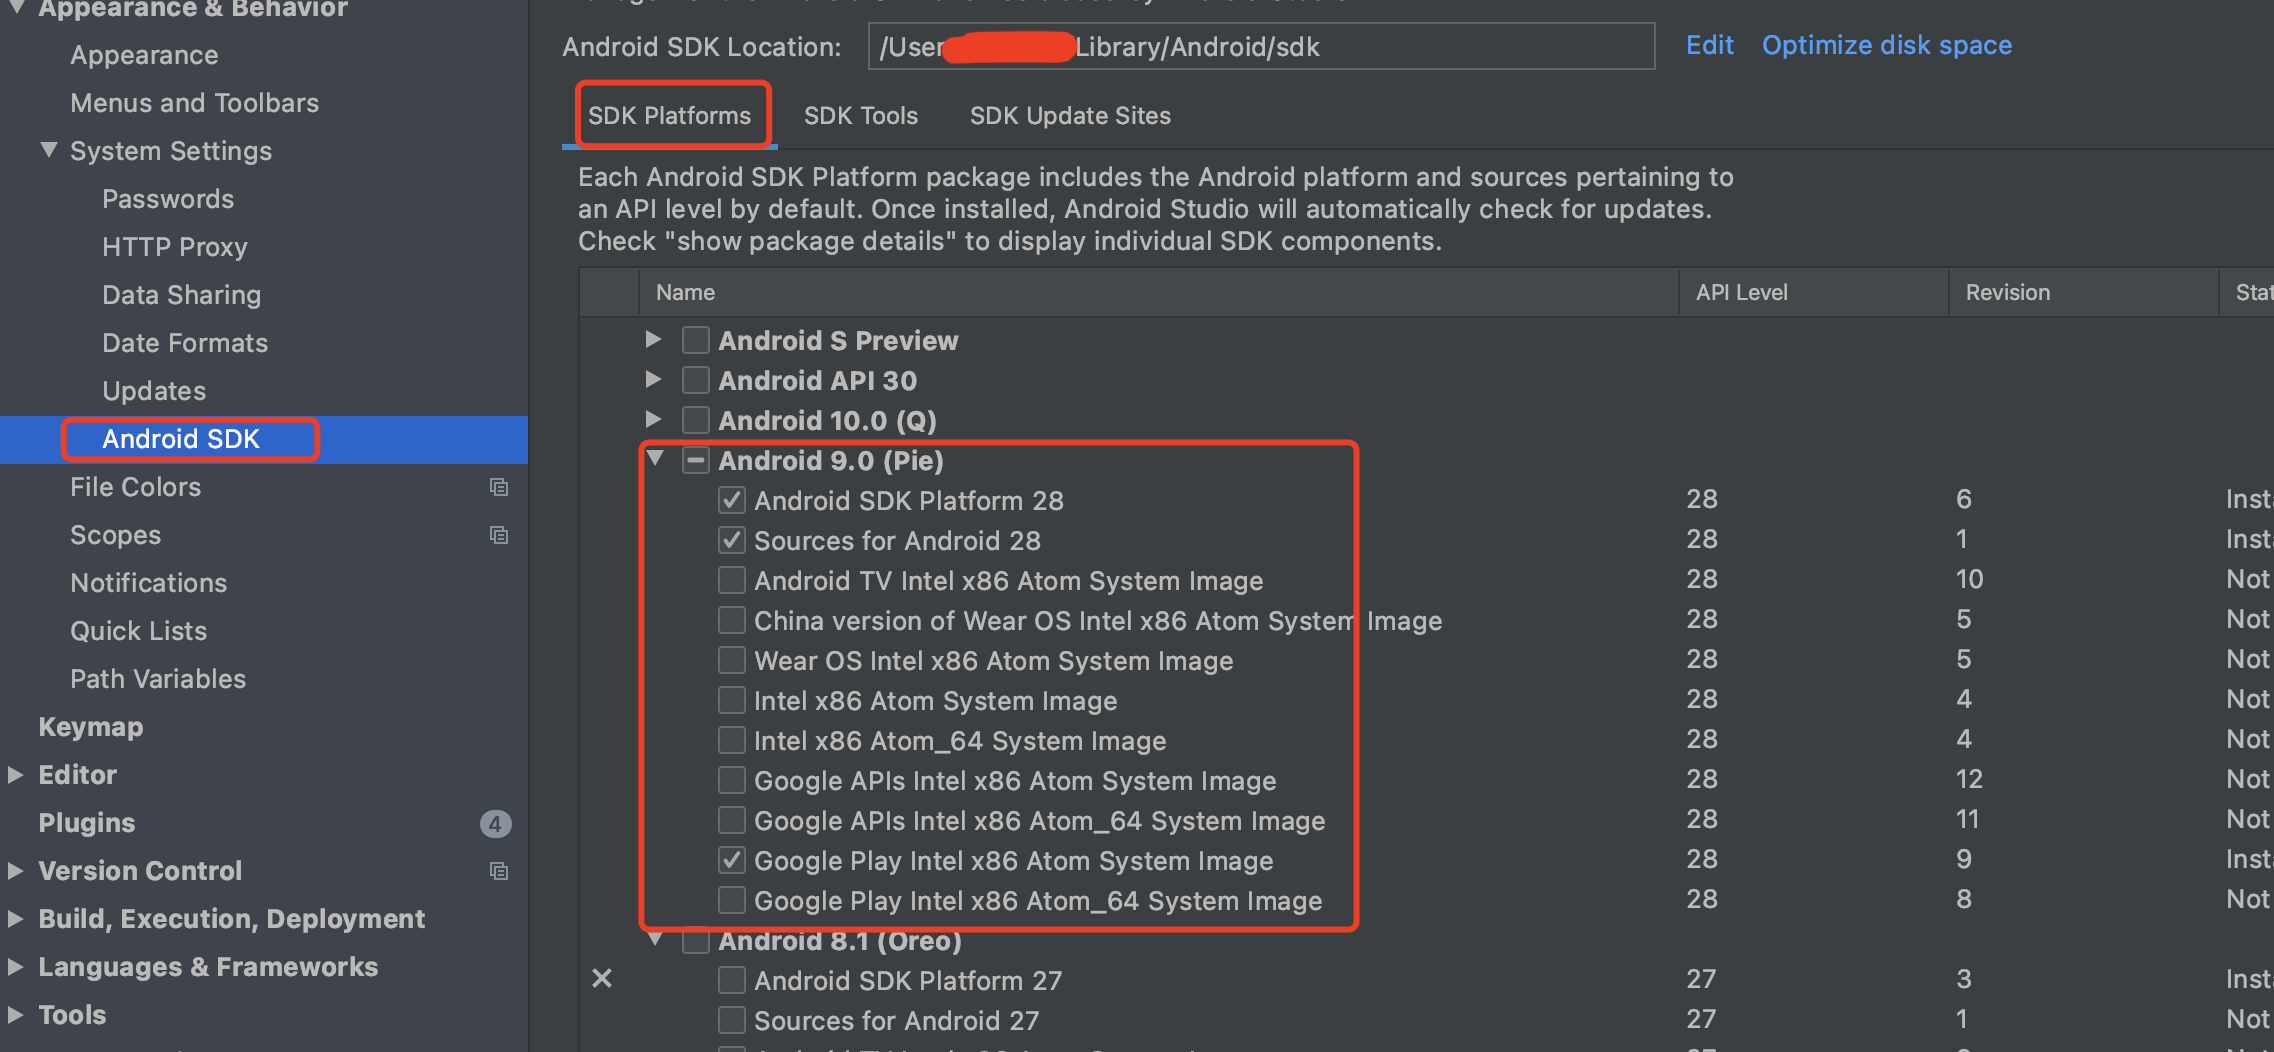The width and height of the screenshot is (2274, 1052).
Task: Open the Date Formats settings page
Action: point(185,343)
